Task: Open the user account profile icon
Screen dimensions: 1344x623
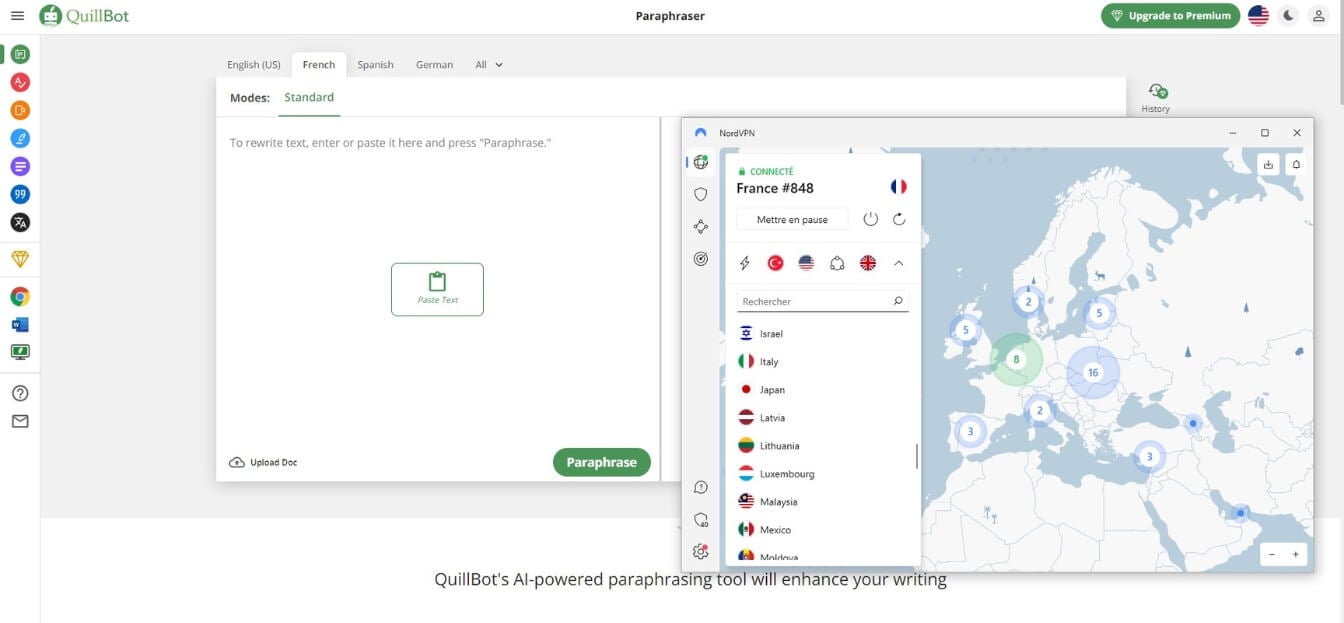Action: pyautogui.click(x=1318, y=15)
